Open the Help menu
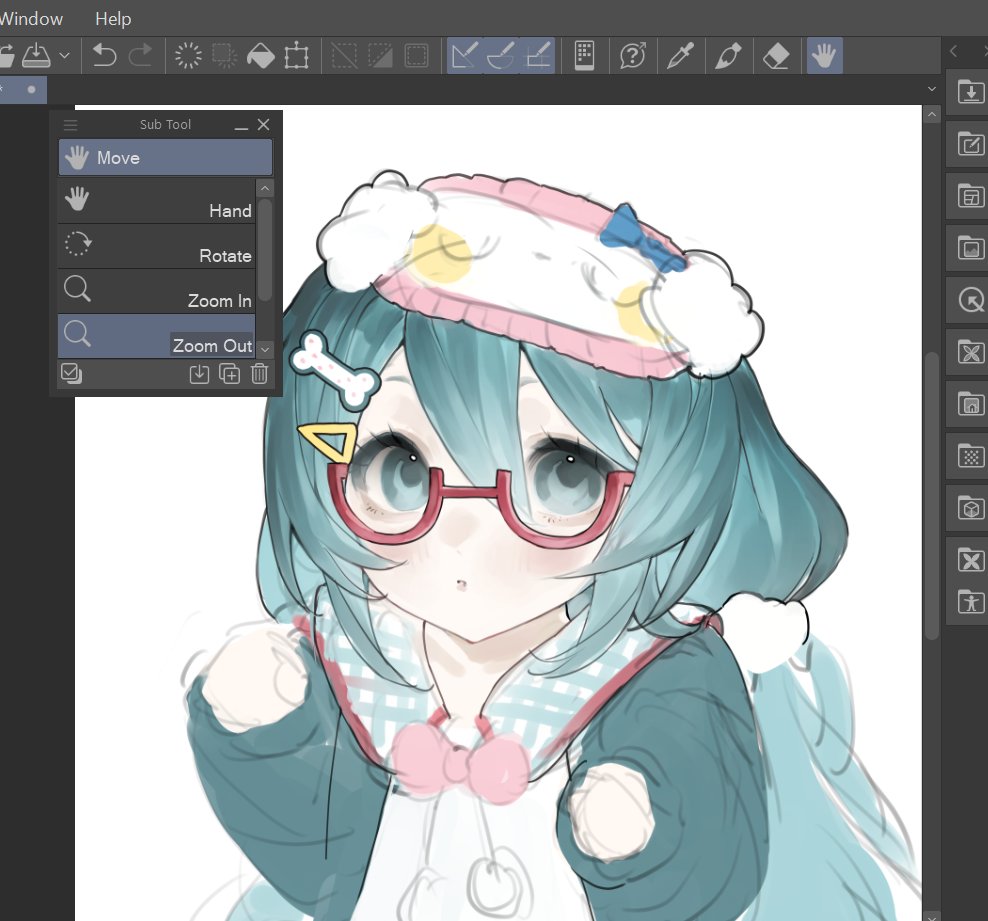 coord(113,19)
